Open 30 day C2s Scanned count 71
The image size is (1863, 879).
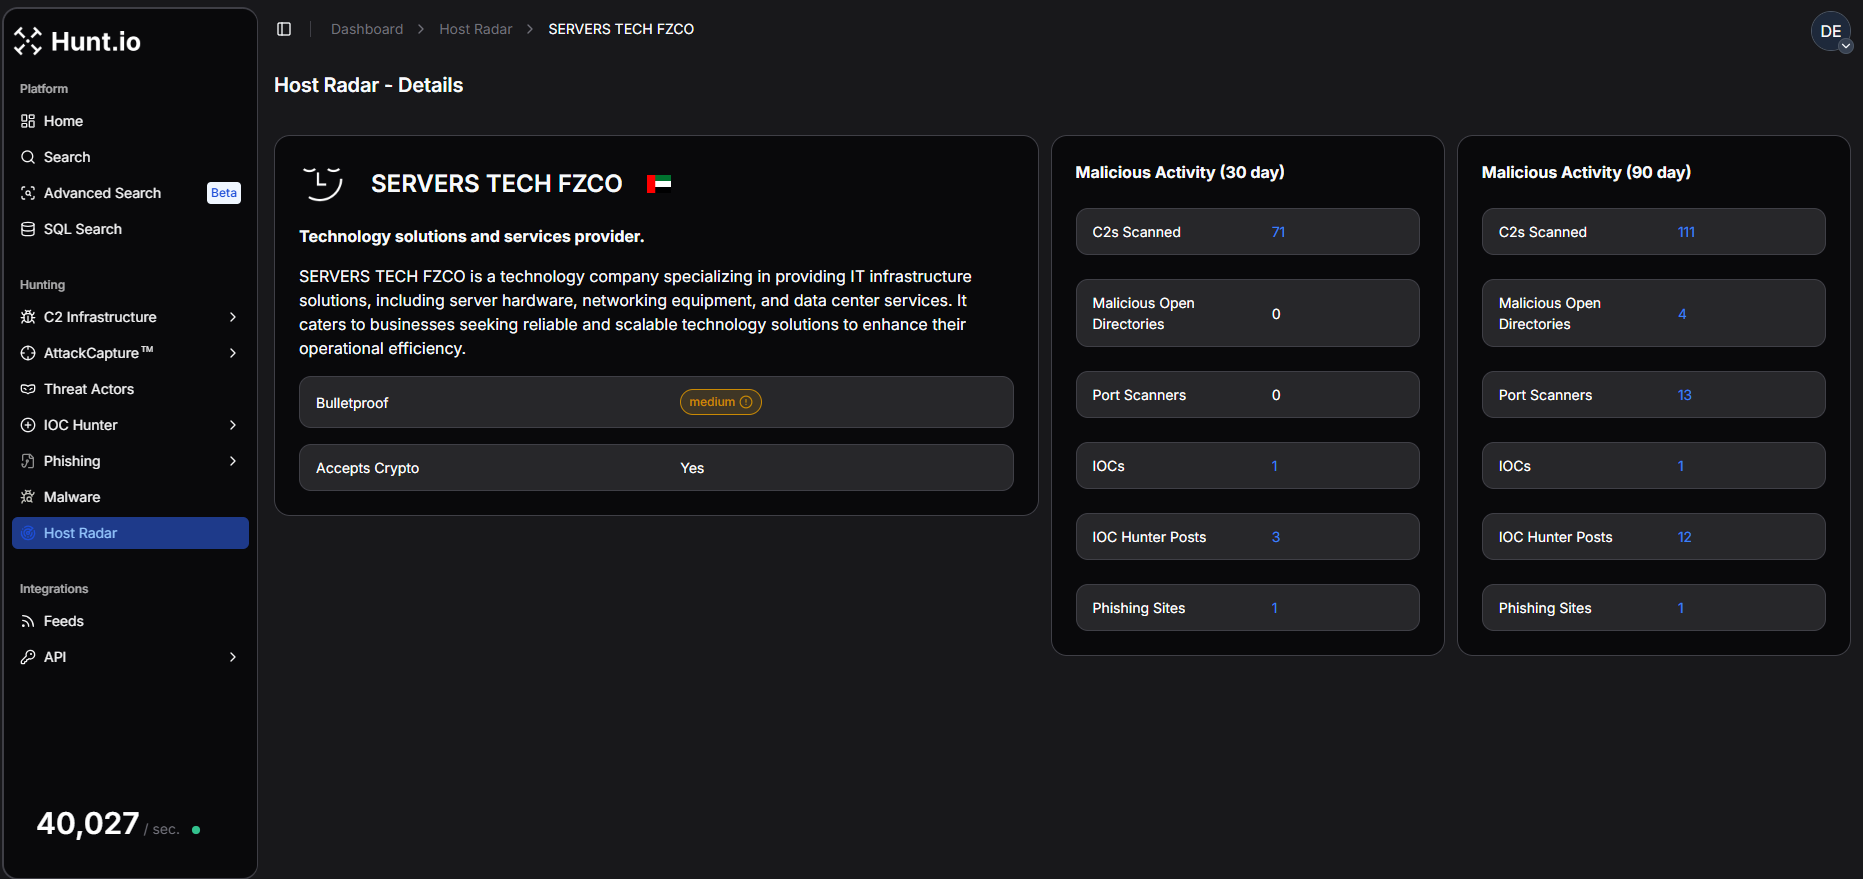[x=1278, y=232]
